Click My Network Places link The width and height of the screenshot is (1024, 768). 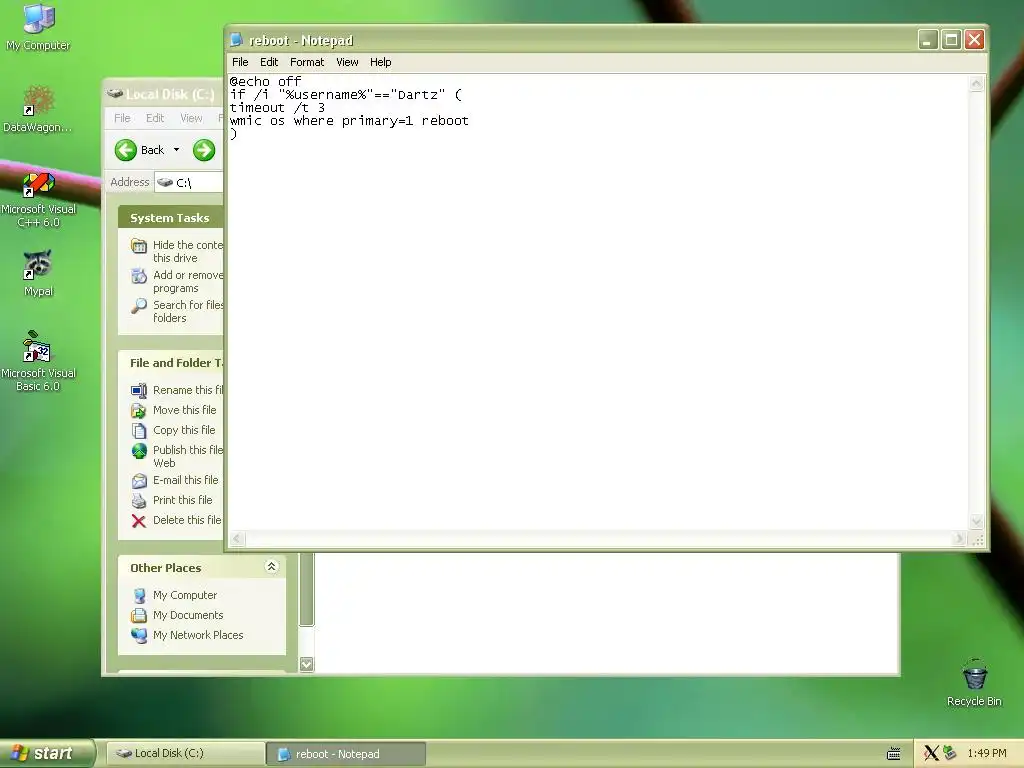[198, 635]
